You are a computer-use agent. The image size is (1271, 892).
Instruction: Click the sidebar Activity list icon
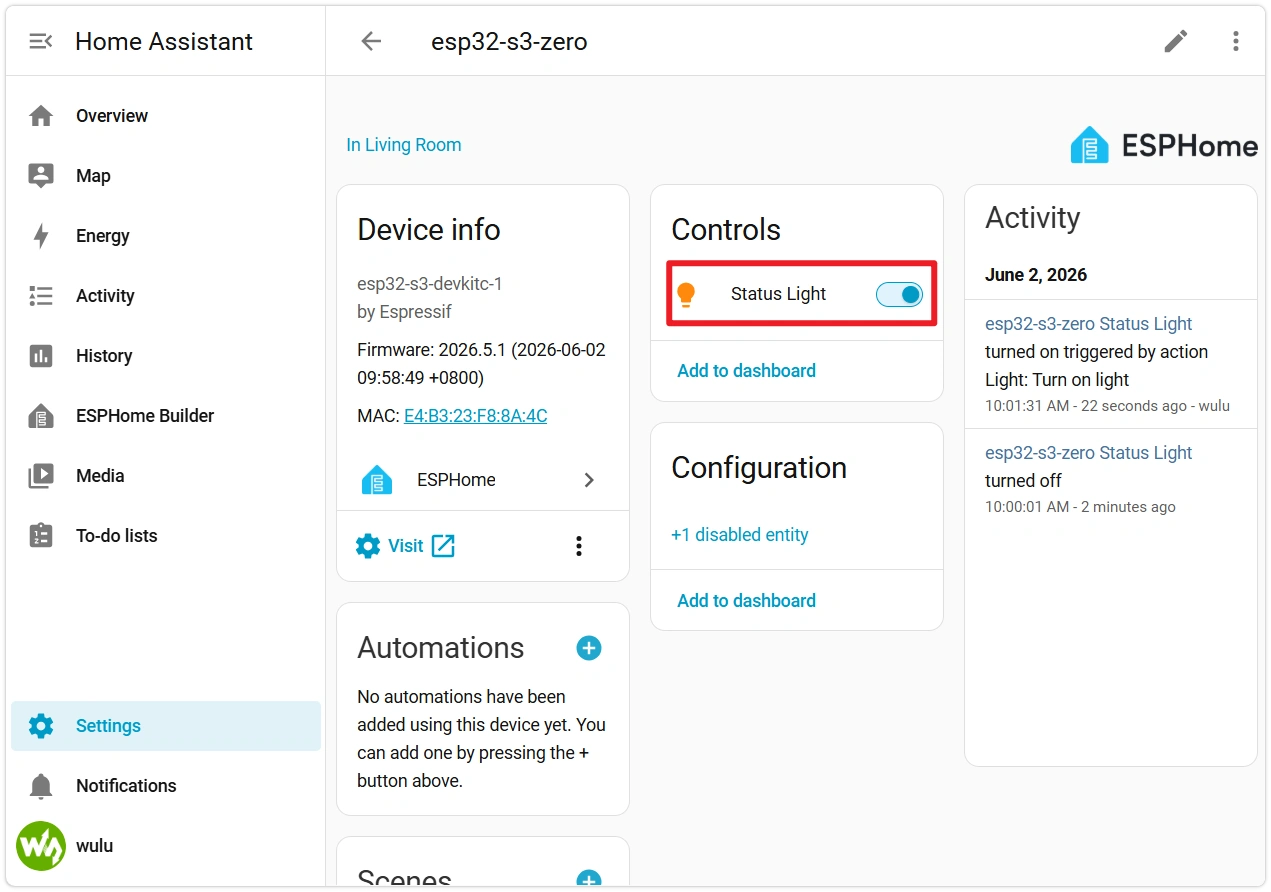click(41, 296)
